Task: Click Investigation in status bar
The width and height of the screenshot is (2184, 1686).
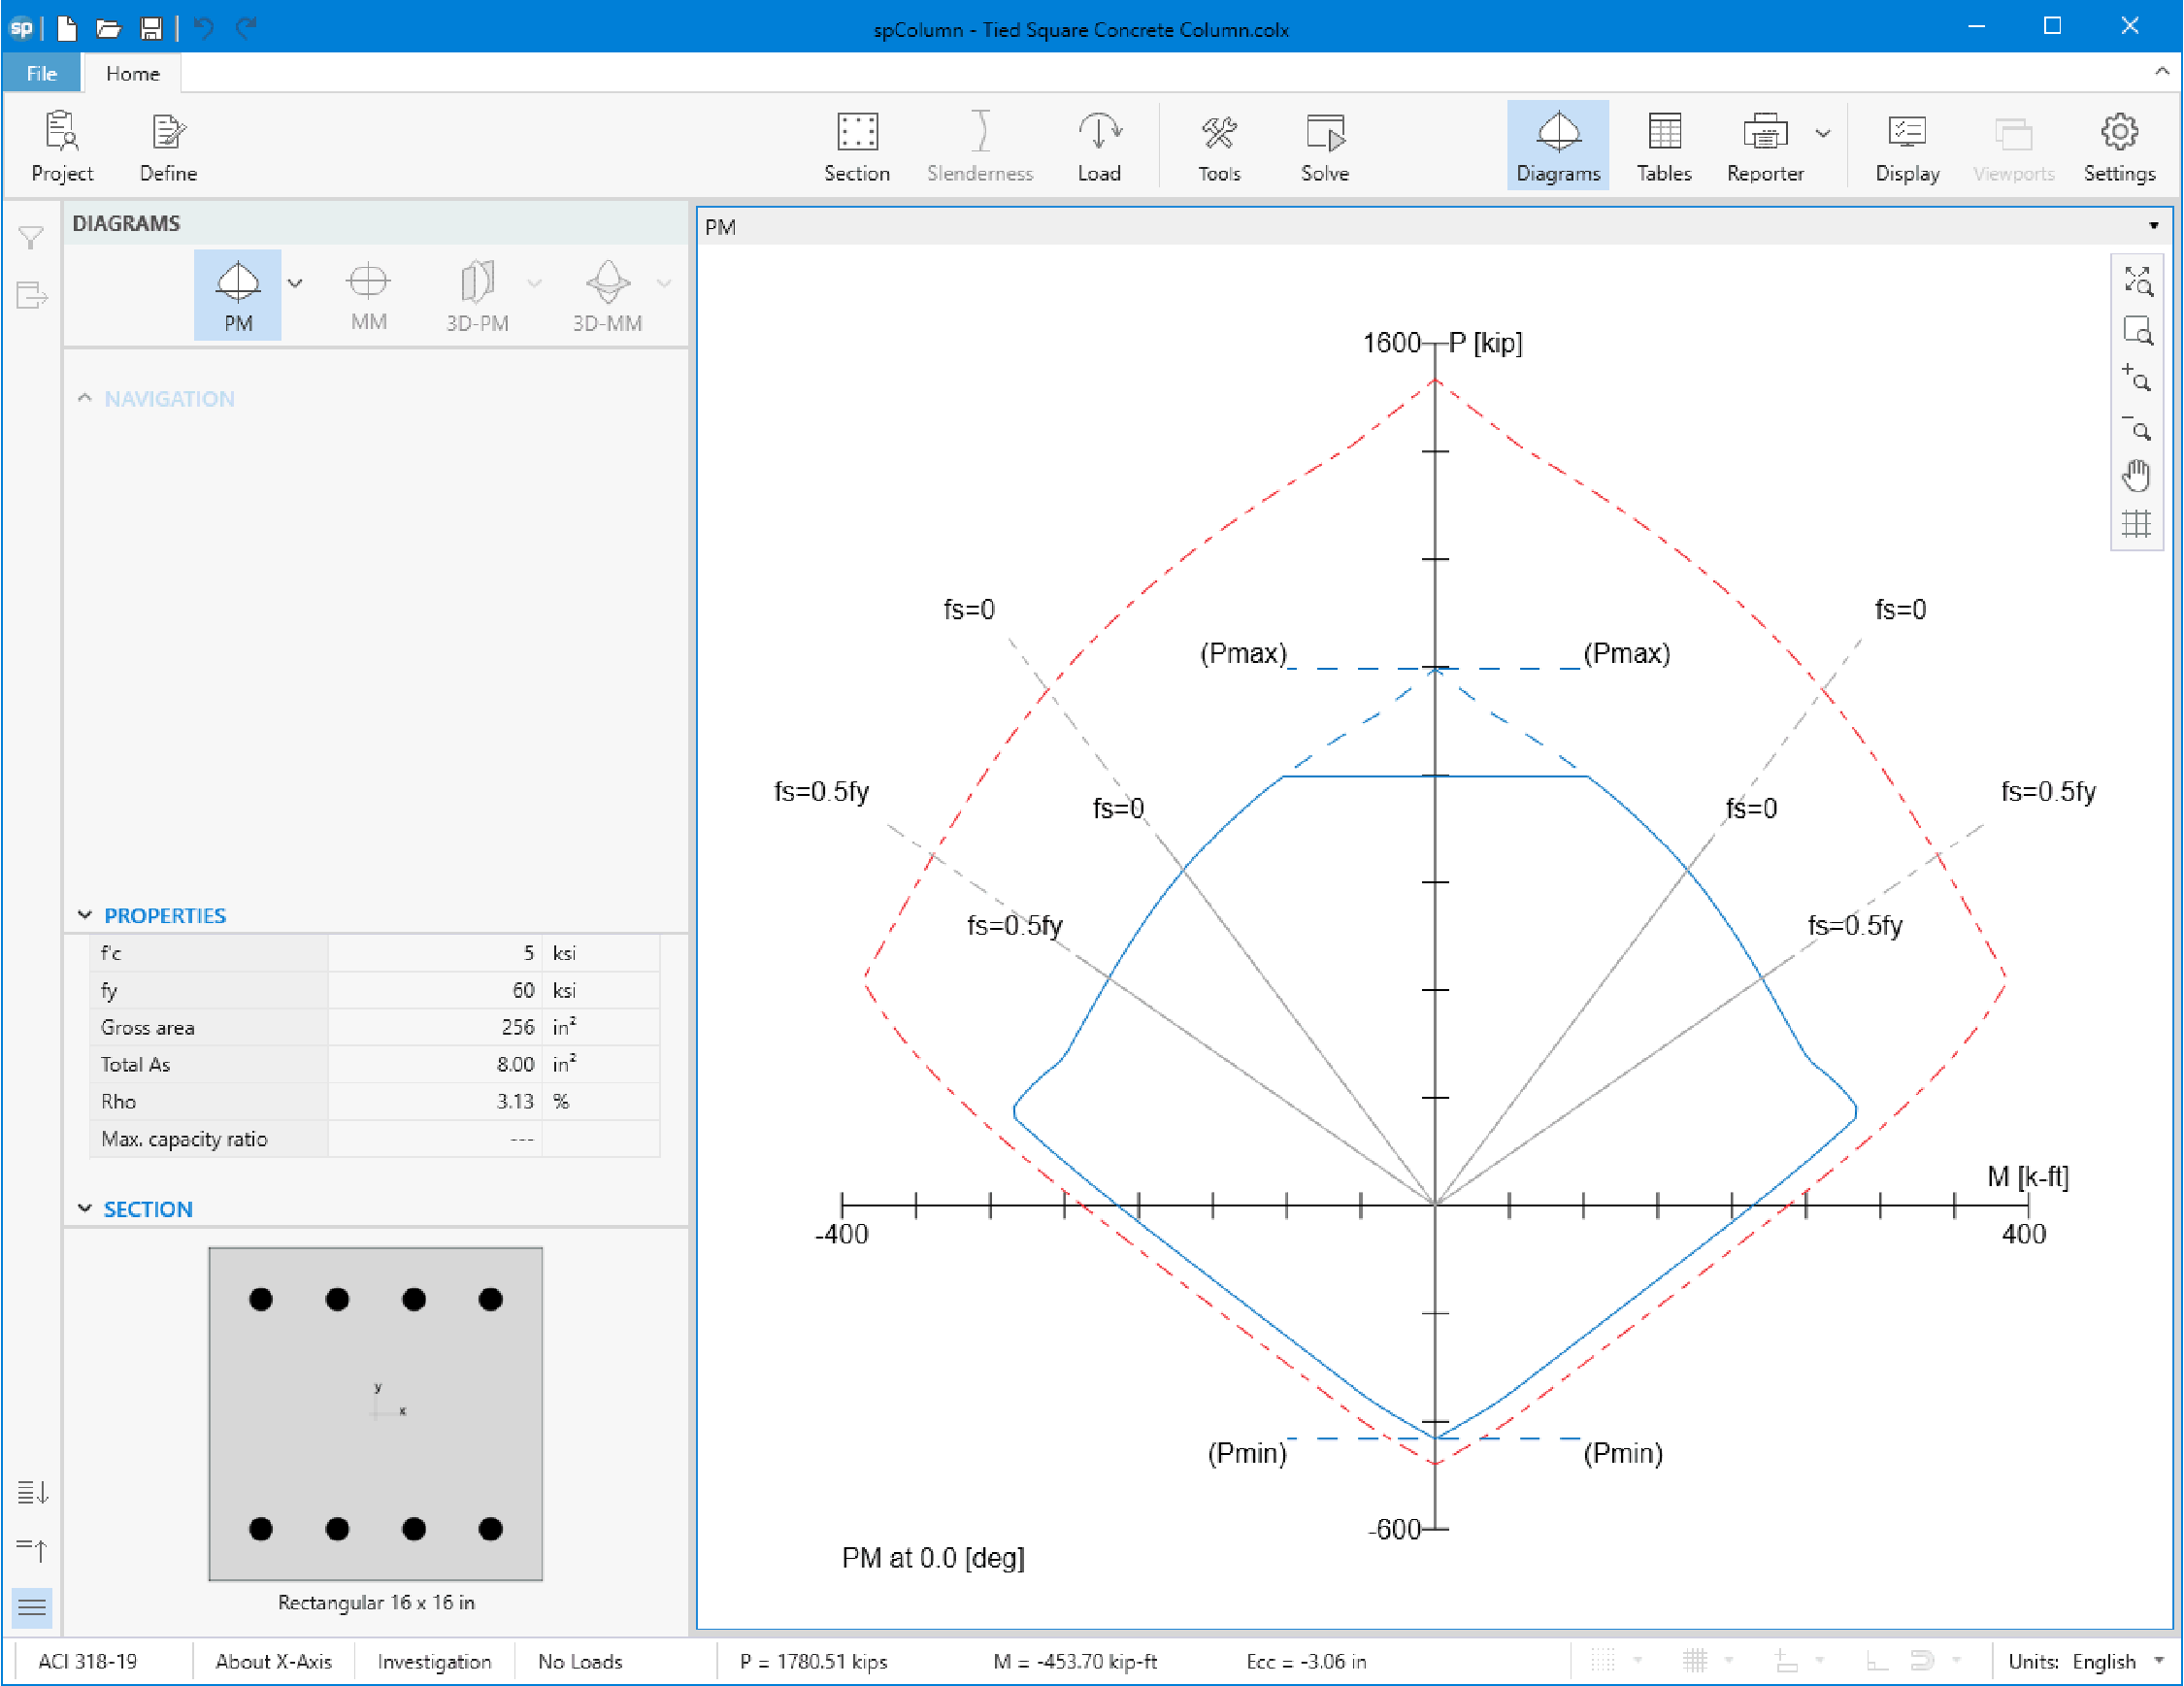Action: tap(434, 1661)
